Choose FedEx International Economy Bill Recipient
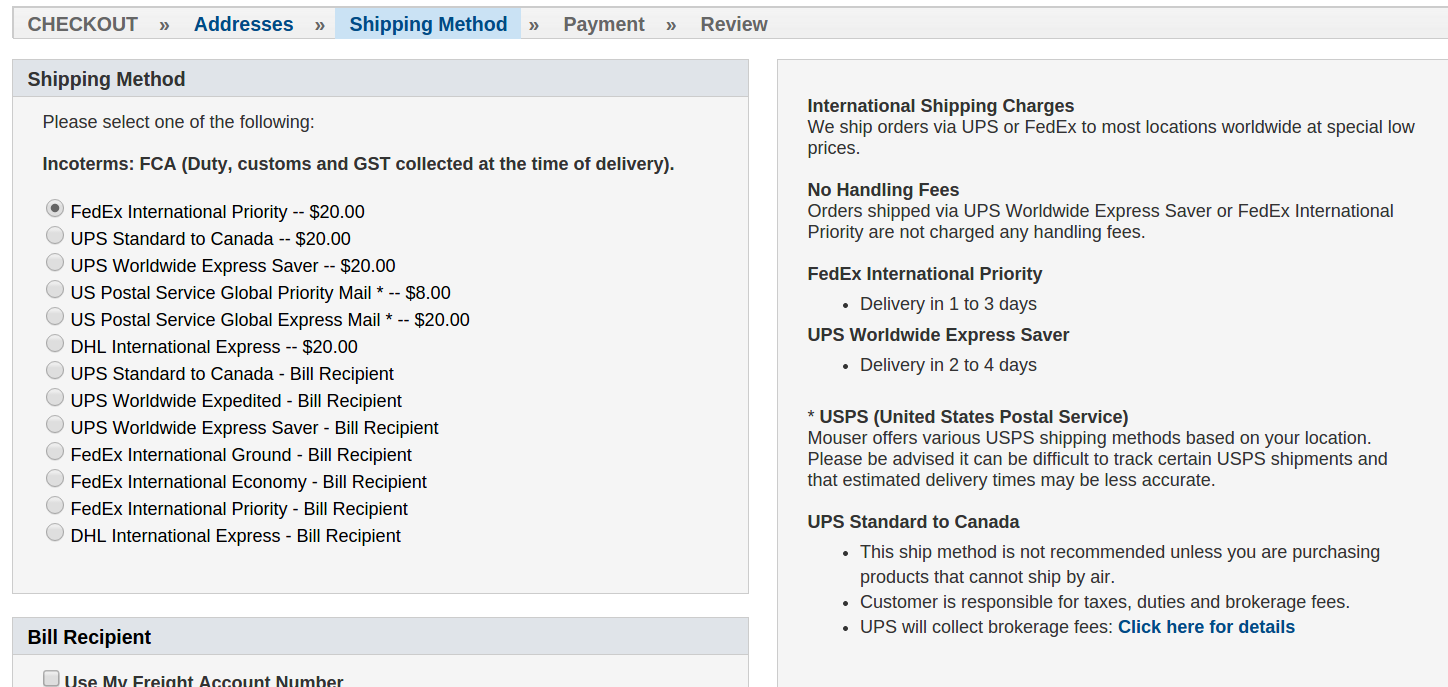The image size is (1448, 687). [x=55, y=479]
